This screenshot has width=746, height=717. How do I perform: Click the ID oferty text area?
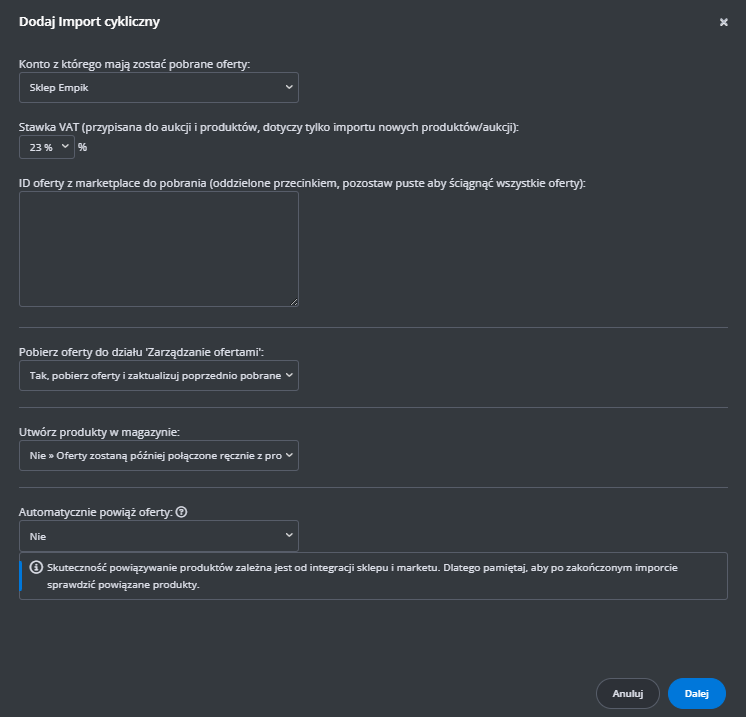158,248
